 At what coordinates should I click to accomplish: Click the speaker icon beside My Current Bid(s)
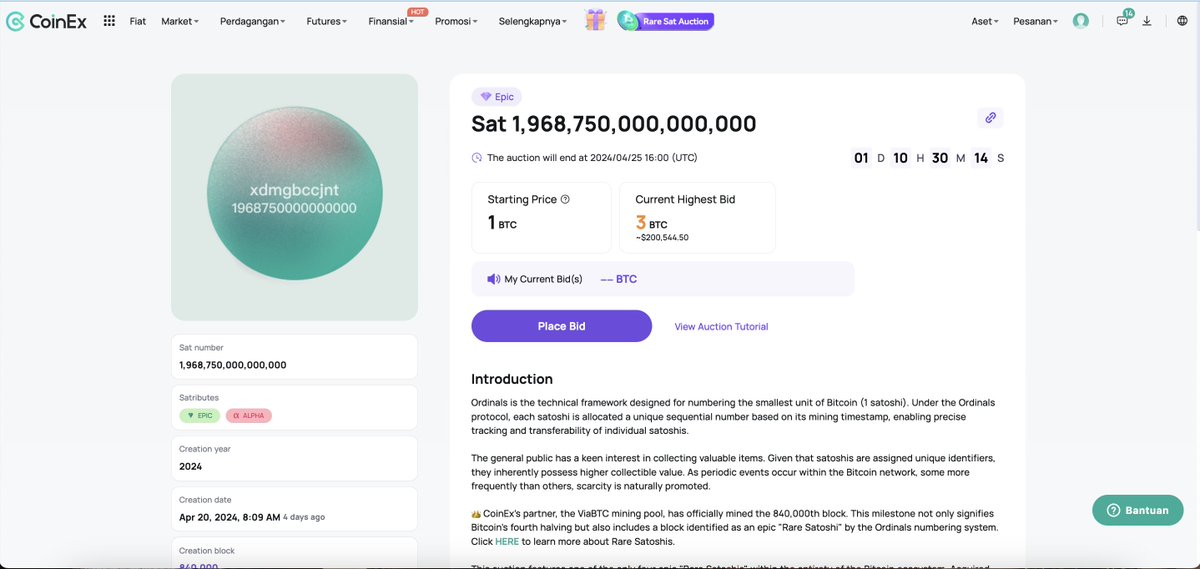point(493,279)
